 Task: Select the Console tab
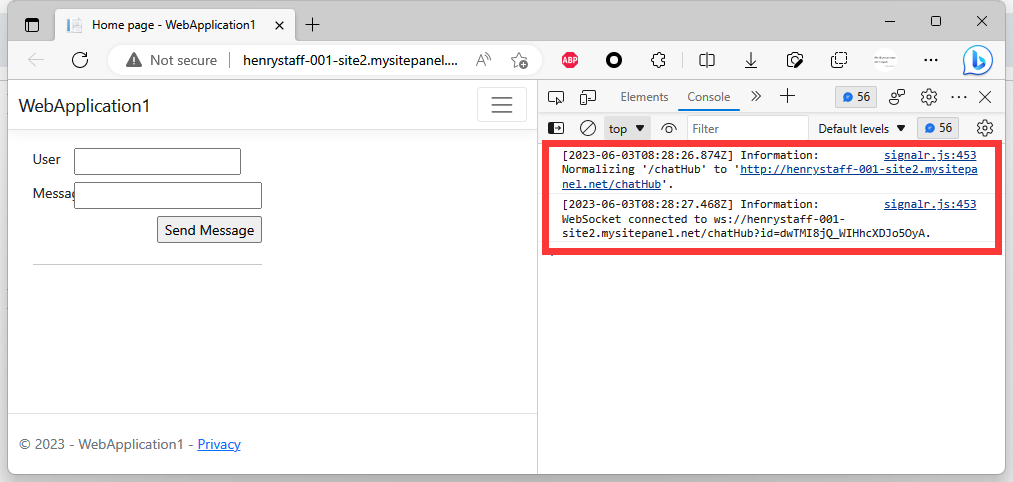708,97
